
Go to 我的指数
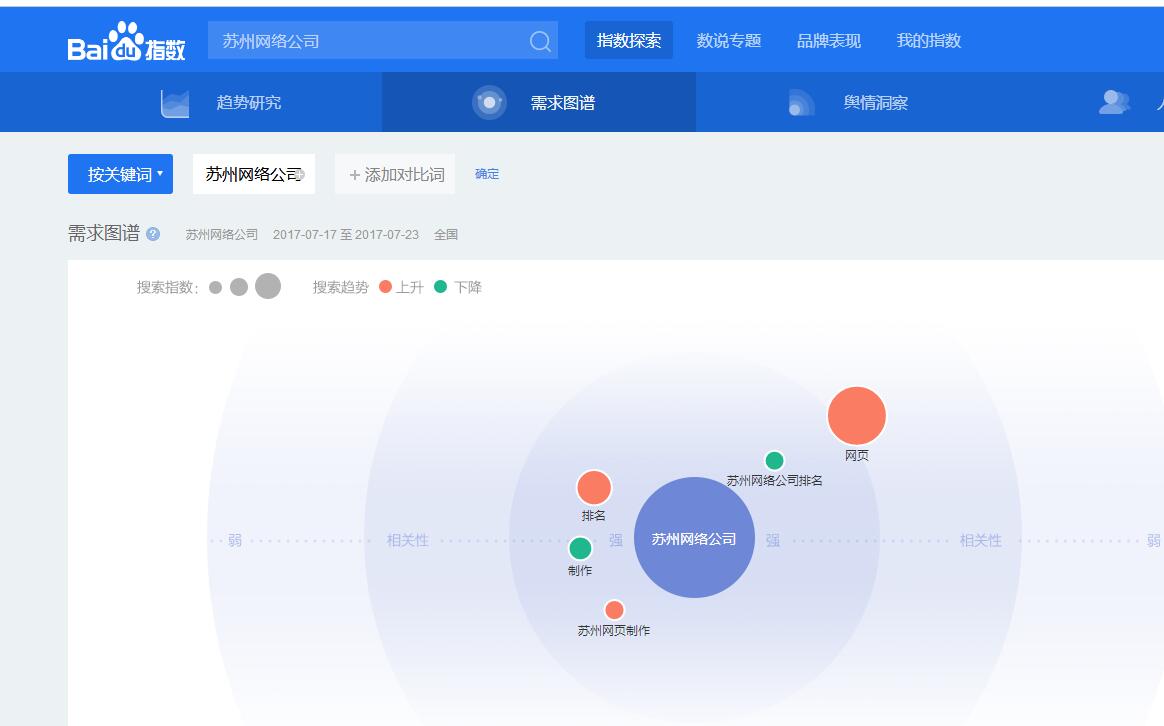tap(929, 41)
